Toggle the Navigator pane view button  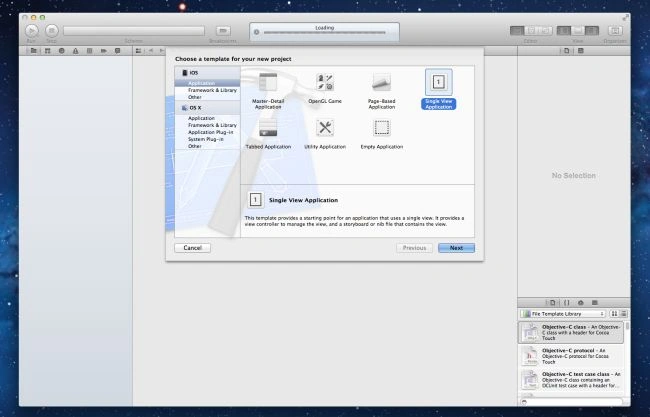[563, 31]
